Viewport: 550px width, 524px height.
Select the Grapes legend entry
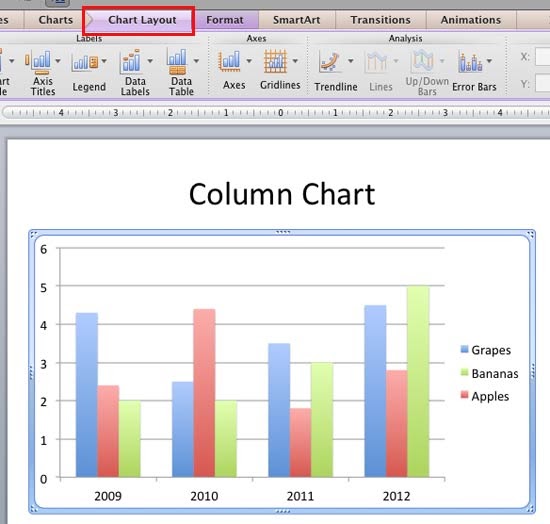click(x=485, y=350)
